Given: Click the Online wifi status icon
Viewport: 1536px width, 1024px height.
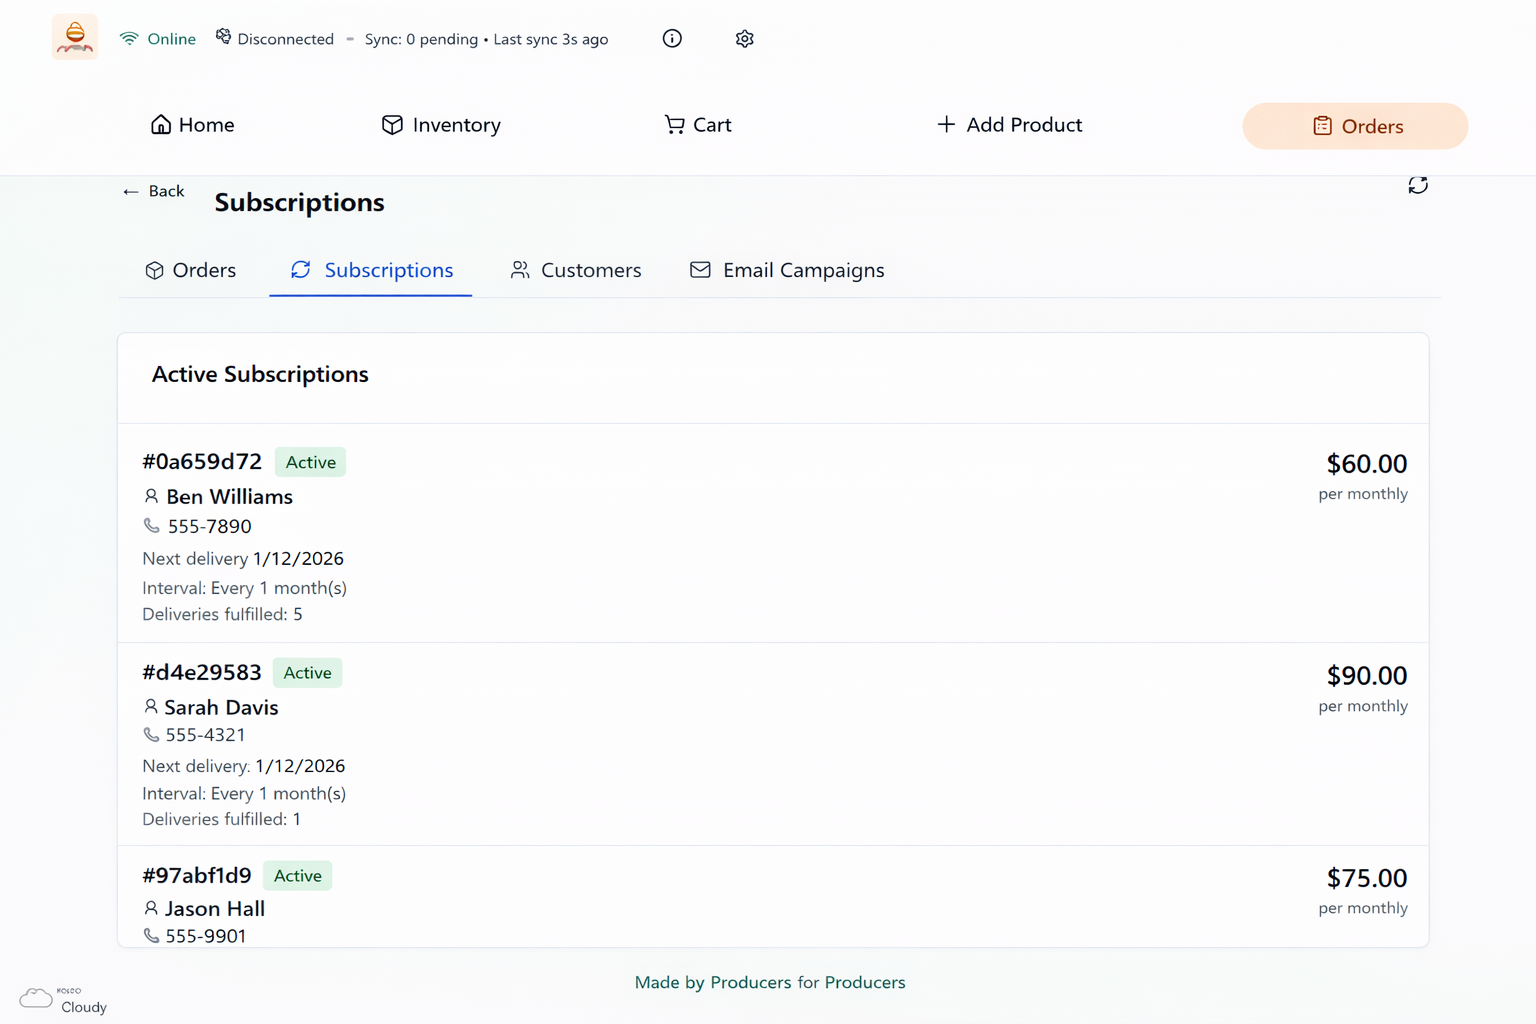Looking at the screenshot, I should (x=129, y=39).
